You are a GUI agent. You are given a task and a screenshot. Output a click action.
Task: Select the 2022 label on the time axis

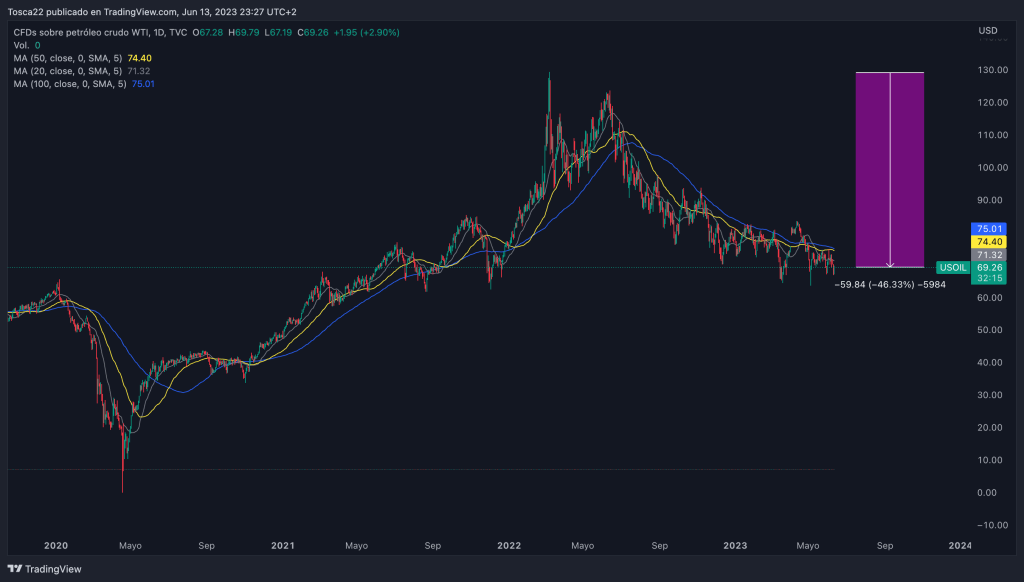pos(509,546)
